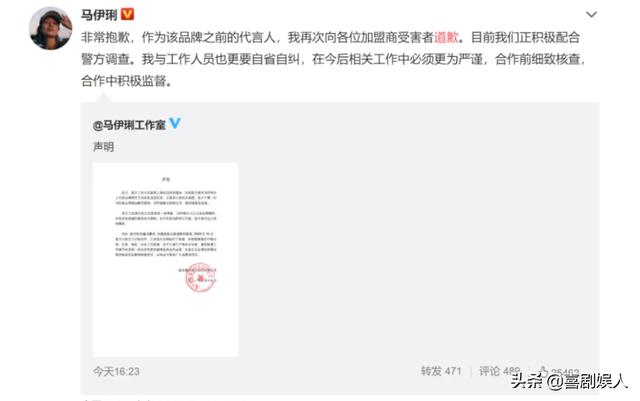The width and height of the screenshot is (640, 401).
Task: Click 评论 489 to view comments
Action: [499, 371]
